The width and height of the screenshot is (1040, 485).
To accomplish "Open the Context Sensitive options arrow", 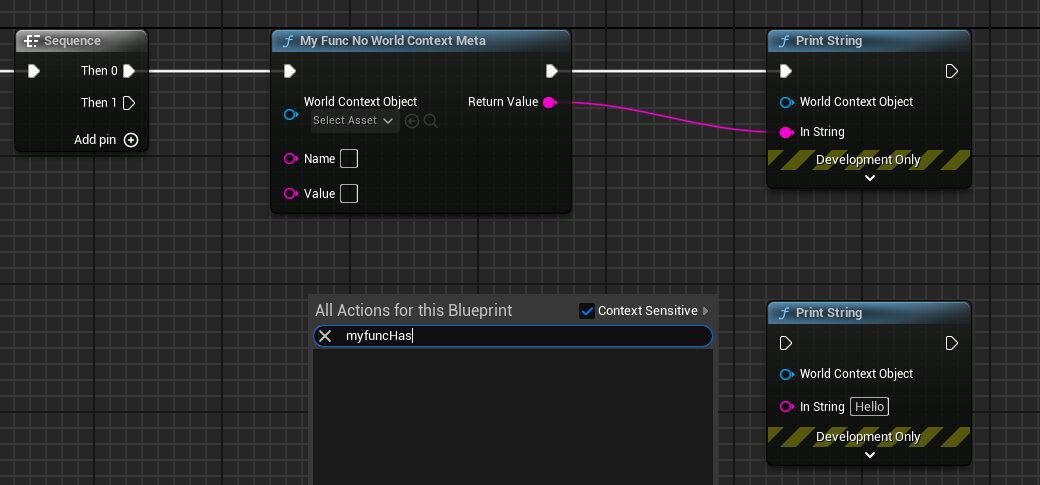I will (706, 311).
